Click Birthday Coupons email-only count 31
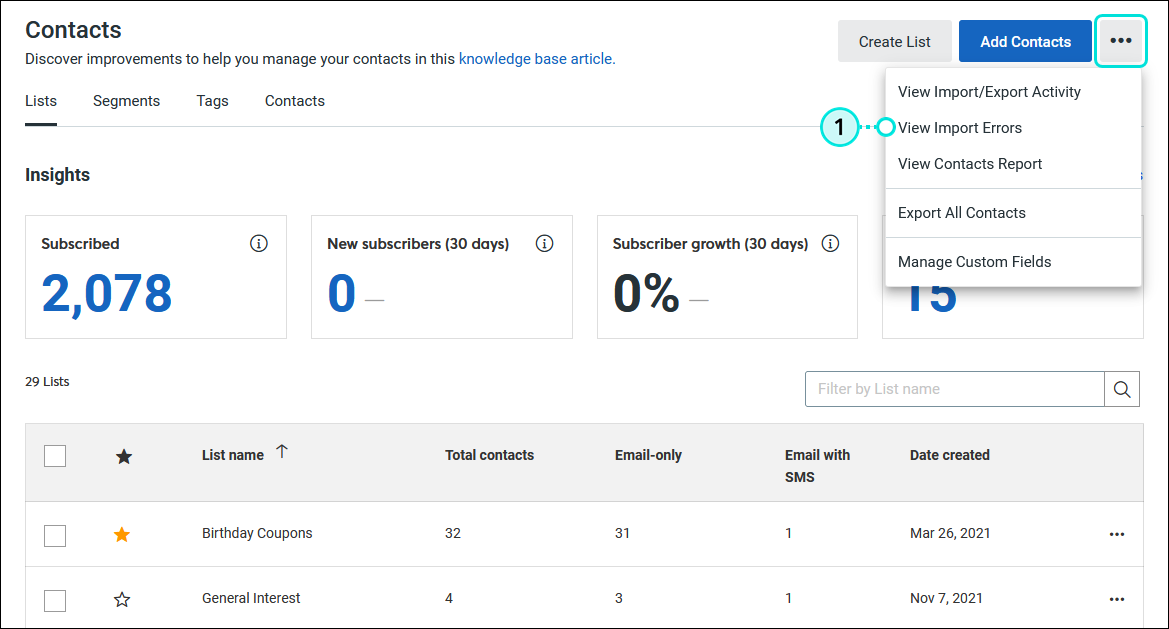Image resolution: width=1169 pixels, height=629 pixels. tap(623, 533)
